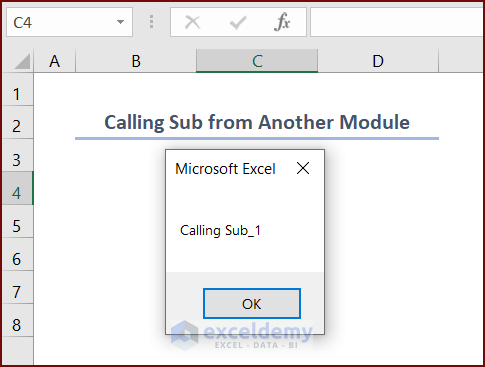485x367 pixels.
Task: Select row 1 header
Action: tap(17, 90)
